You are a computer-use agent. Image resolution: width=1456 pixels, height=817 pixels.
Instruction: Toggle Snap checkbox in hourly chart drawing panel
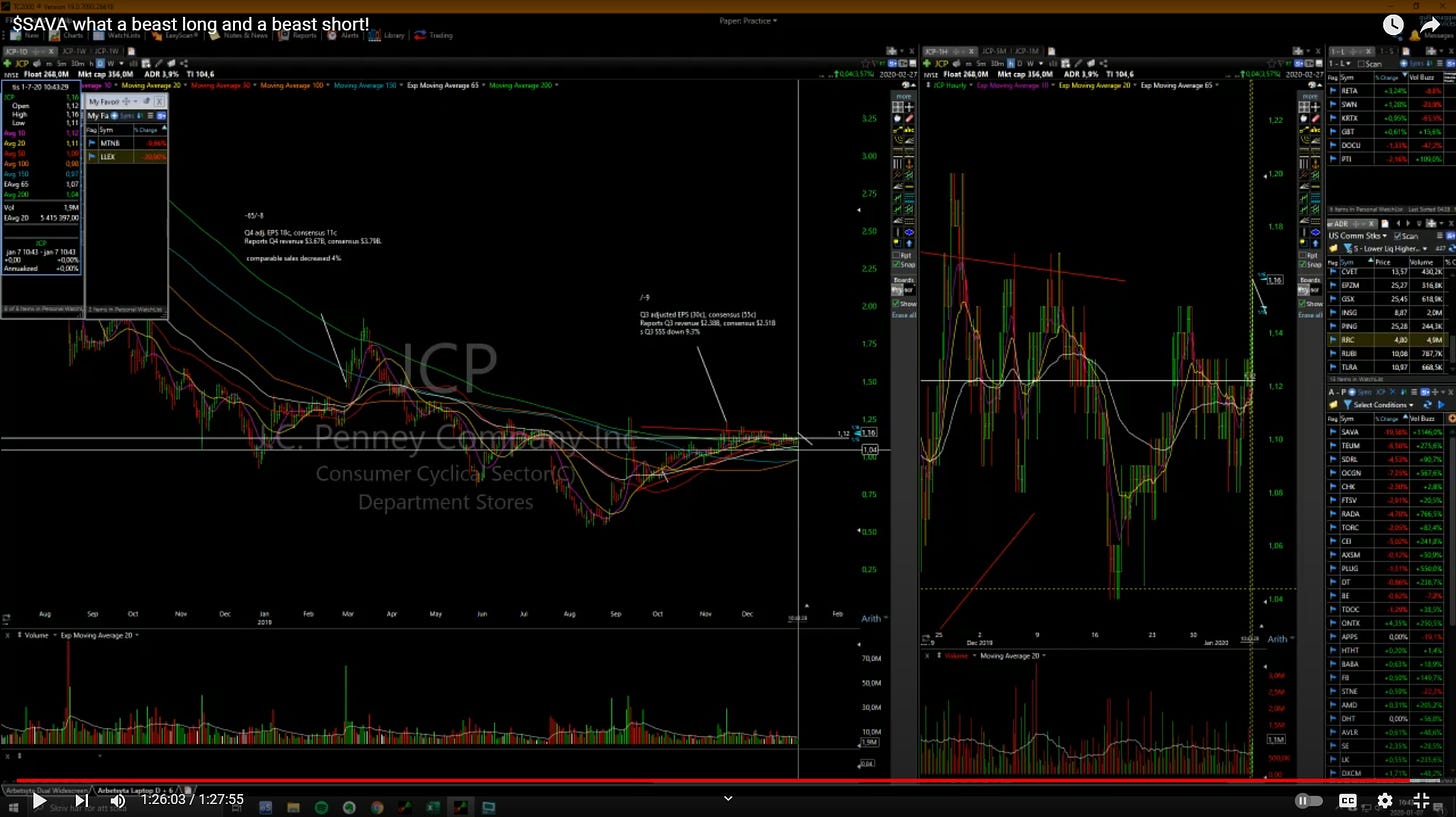[x=1303, y=265]
